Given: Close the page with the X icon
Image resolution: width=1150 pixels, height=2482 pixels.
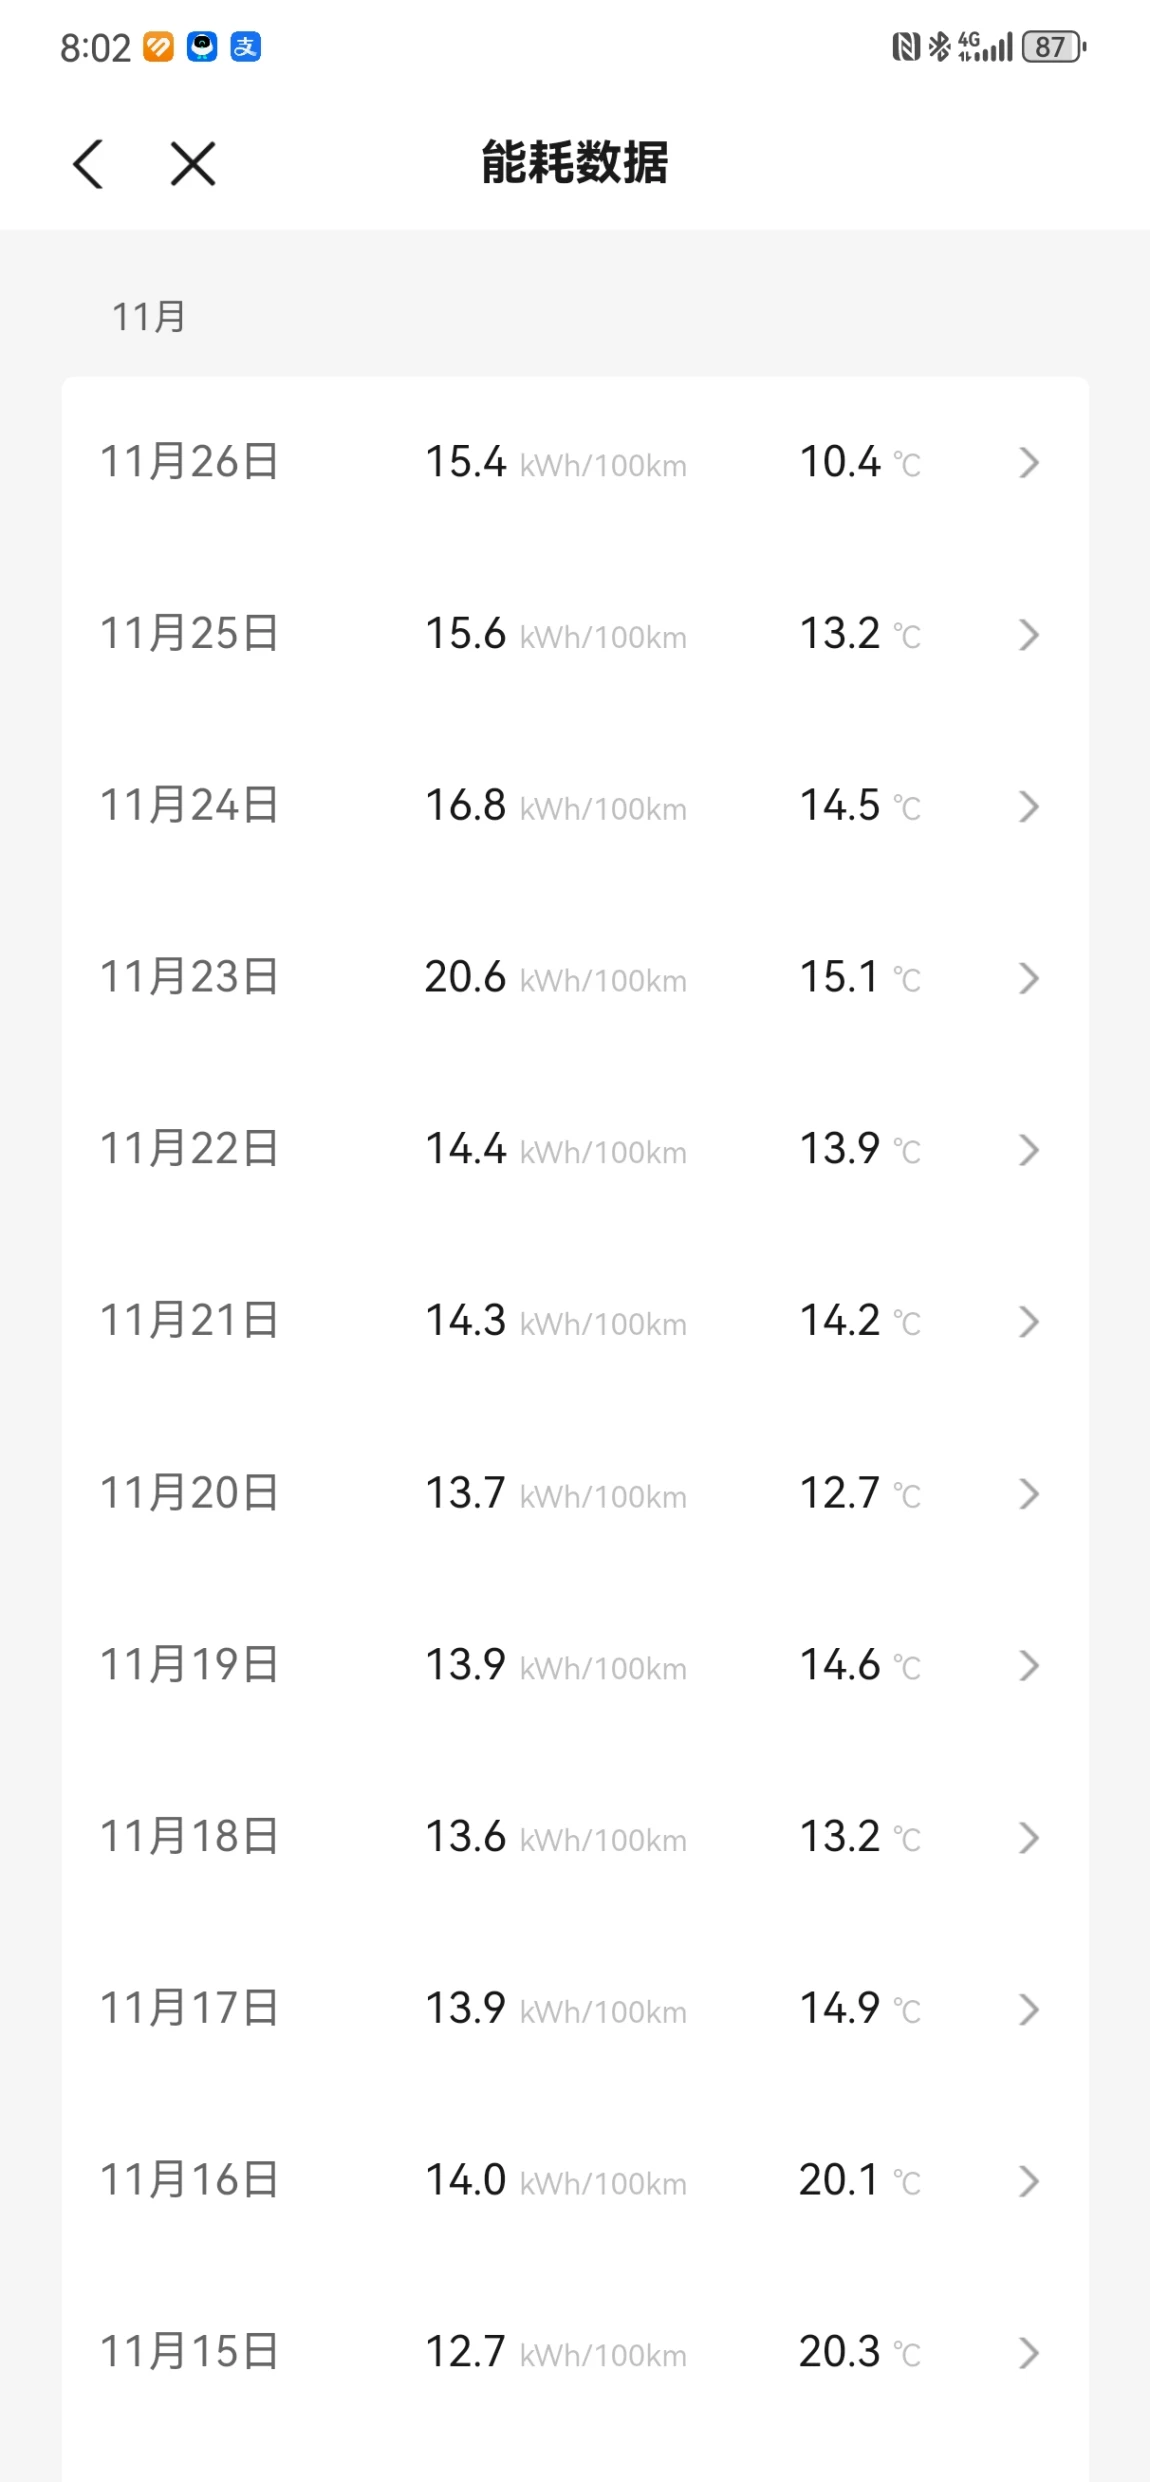Looking at the screenshot, I should 193,163.
